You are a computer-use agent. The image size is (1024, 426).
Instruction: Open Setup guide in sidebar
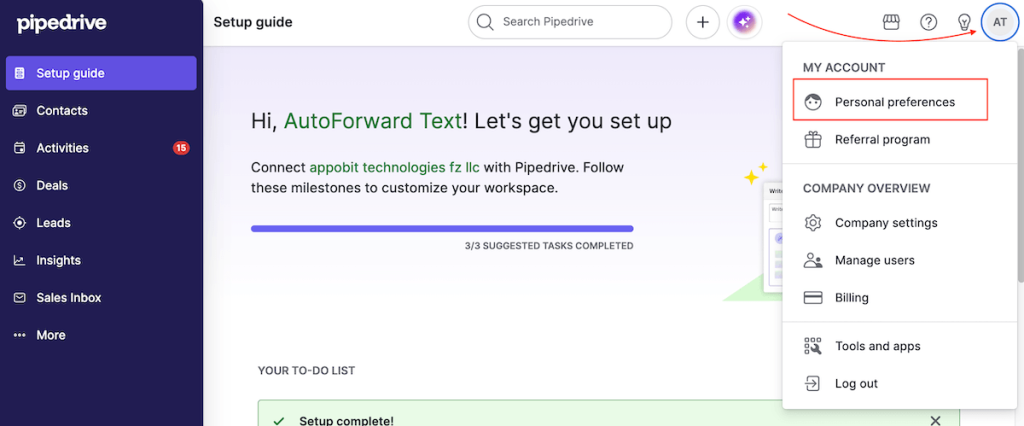[x=101, y=73]
